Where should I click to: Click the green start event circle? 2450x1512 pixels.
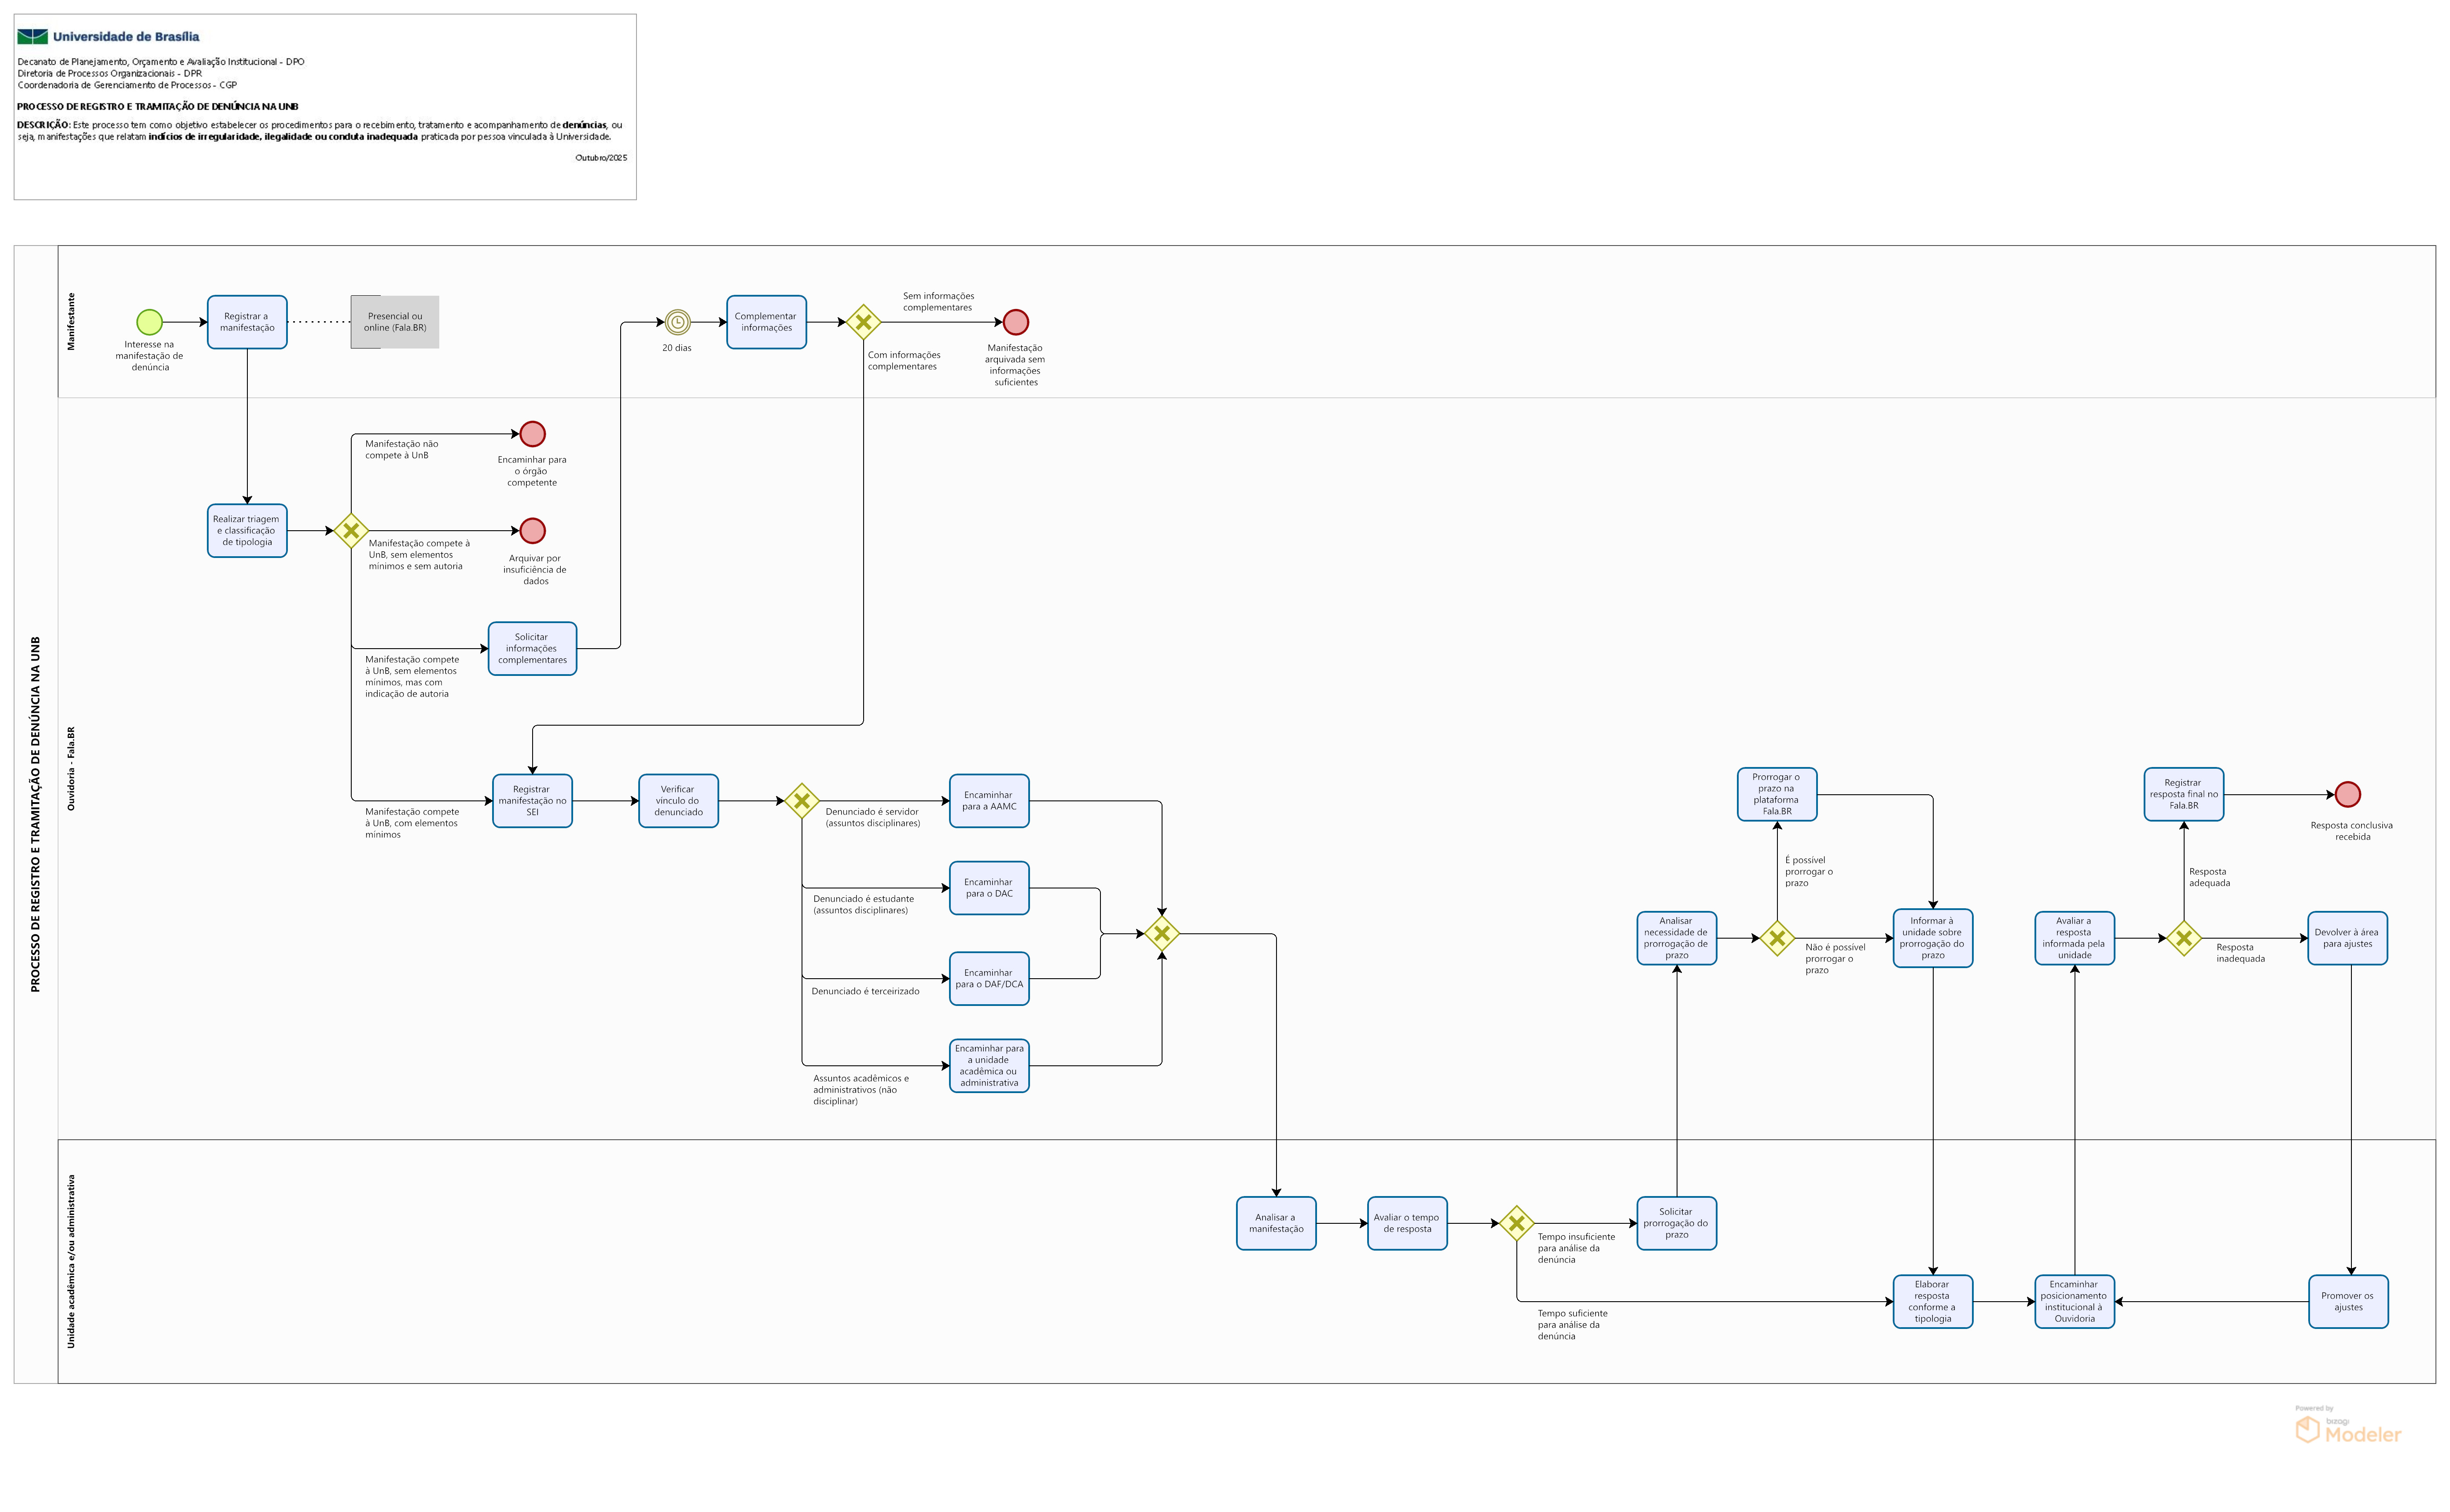coord(150,322)
